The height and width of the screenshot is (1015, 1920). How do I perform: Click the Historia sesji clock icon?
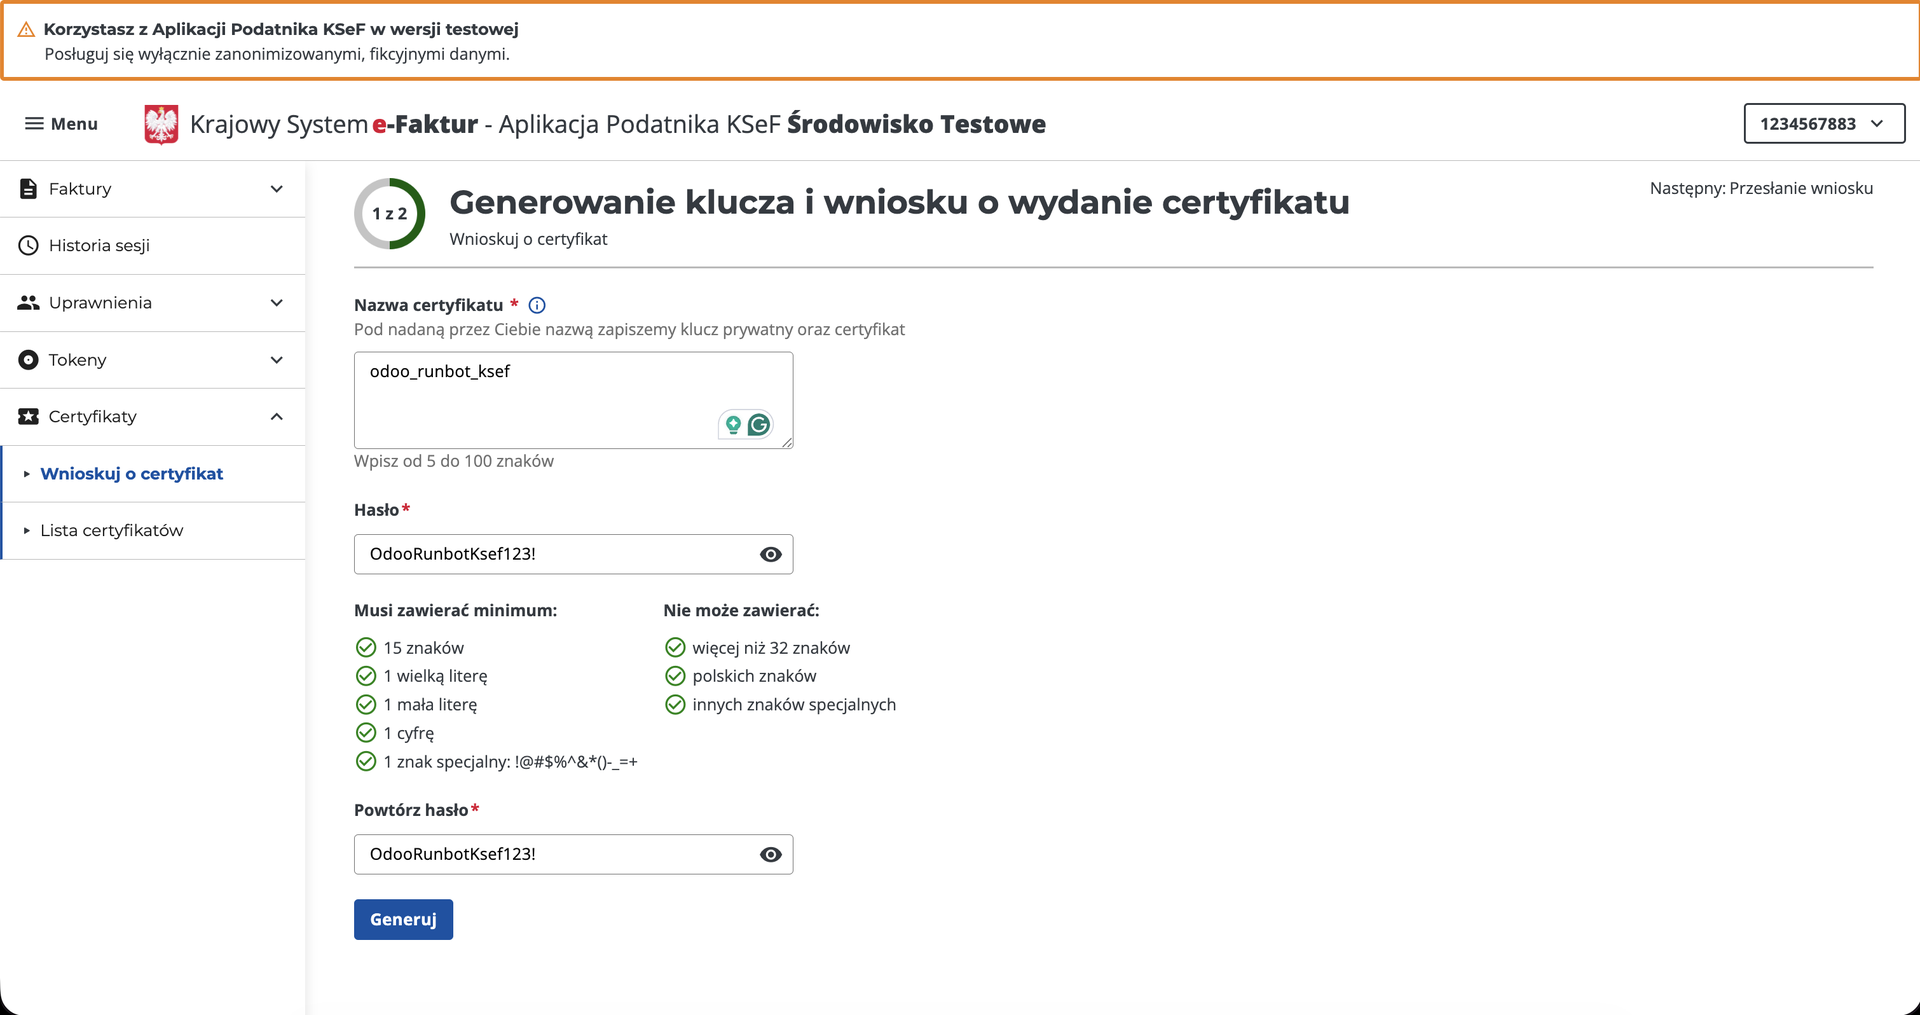(29, 246)
